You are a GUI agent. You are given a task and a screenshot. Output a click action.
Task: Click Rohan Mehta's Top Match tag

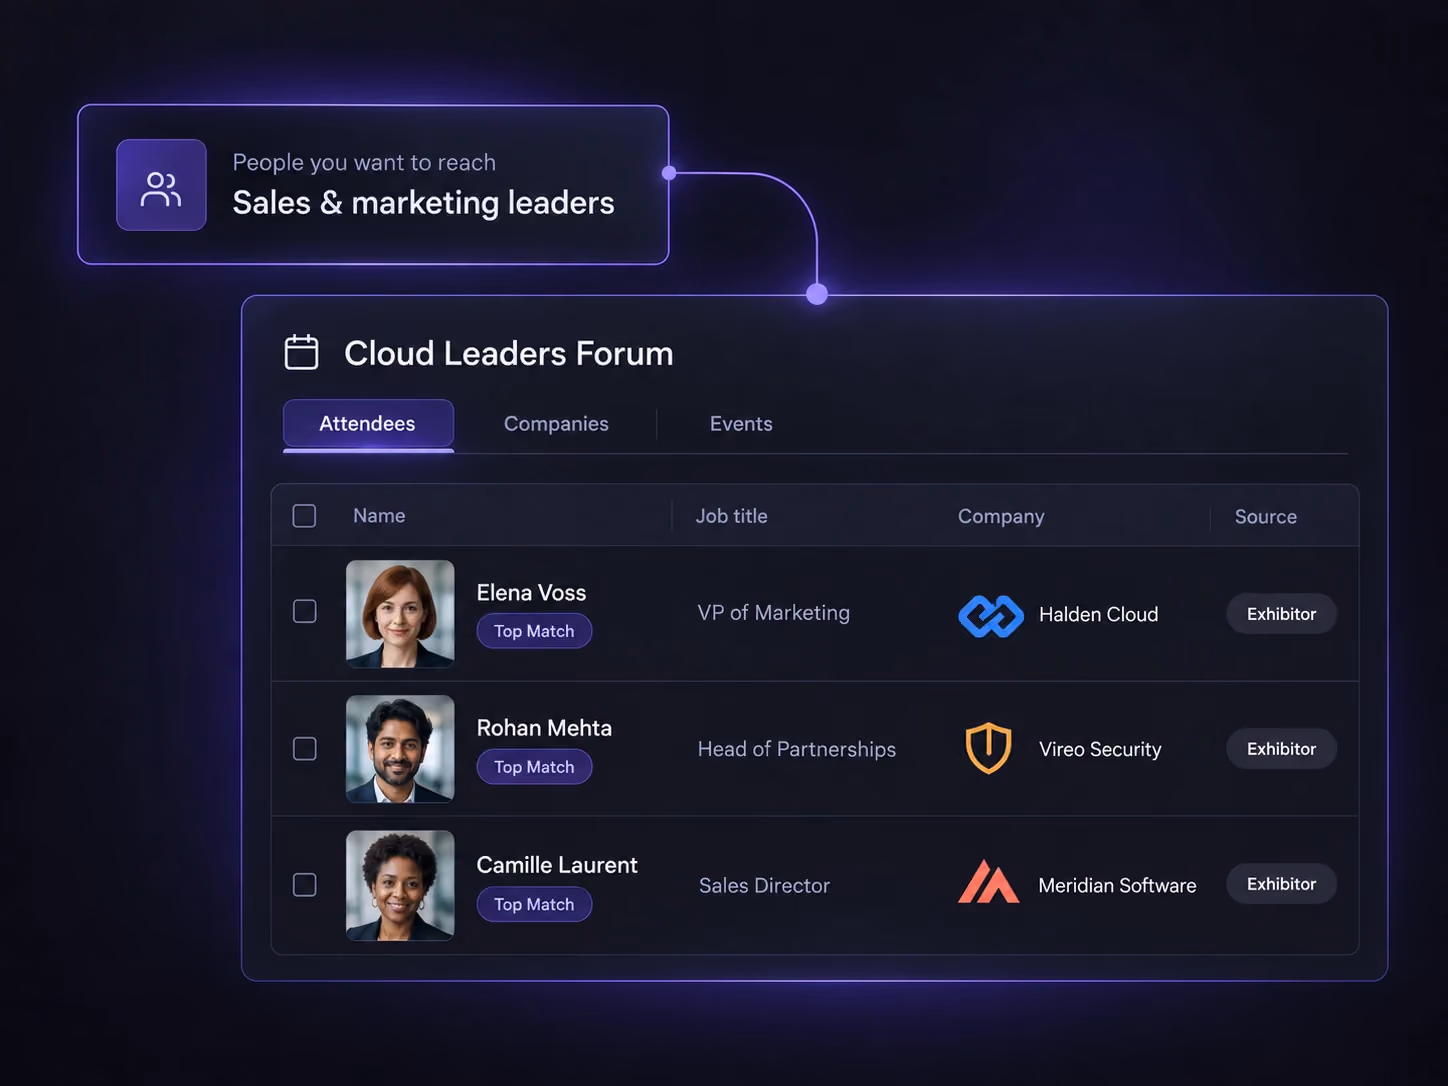pos(534,767)
